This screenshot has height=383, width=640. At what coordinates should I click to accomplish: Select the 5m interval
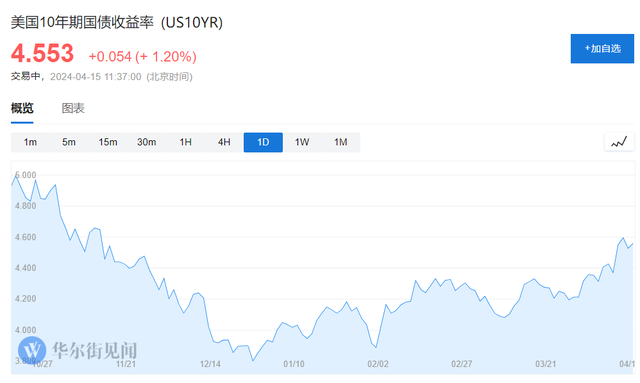(69, 142)
